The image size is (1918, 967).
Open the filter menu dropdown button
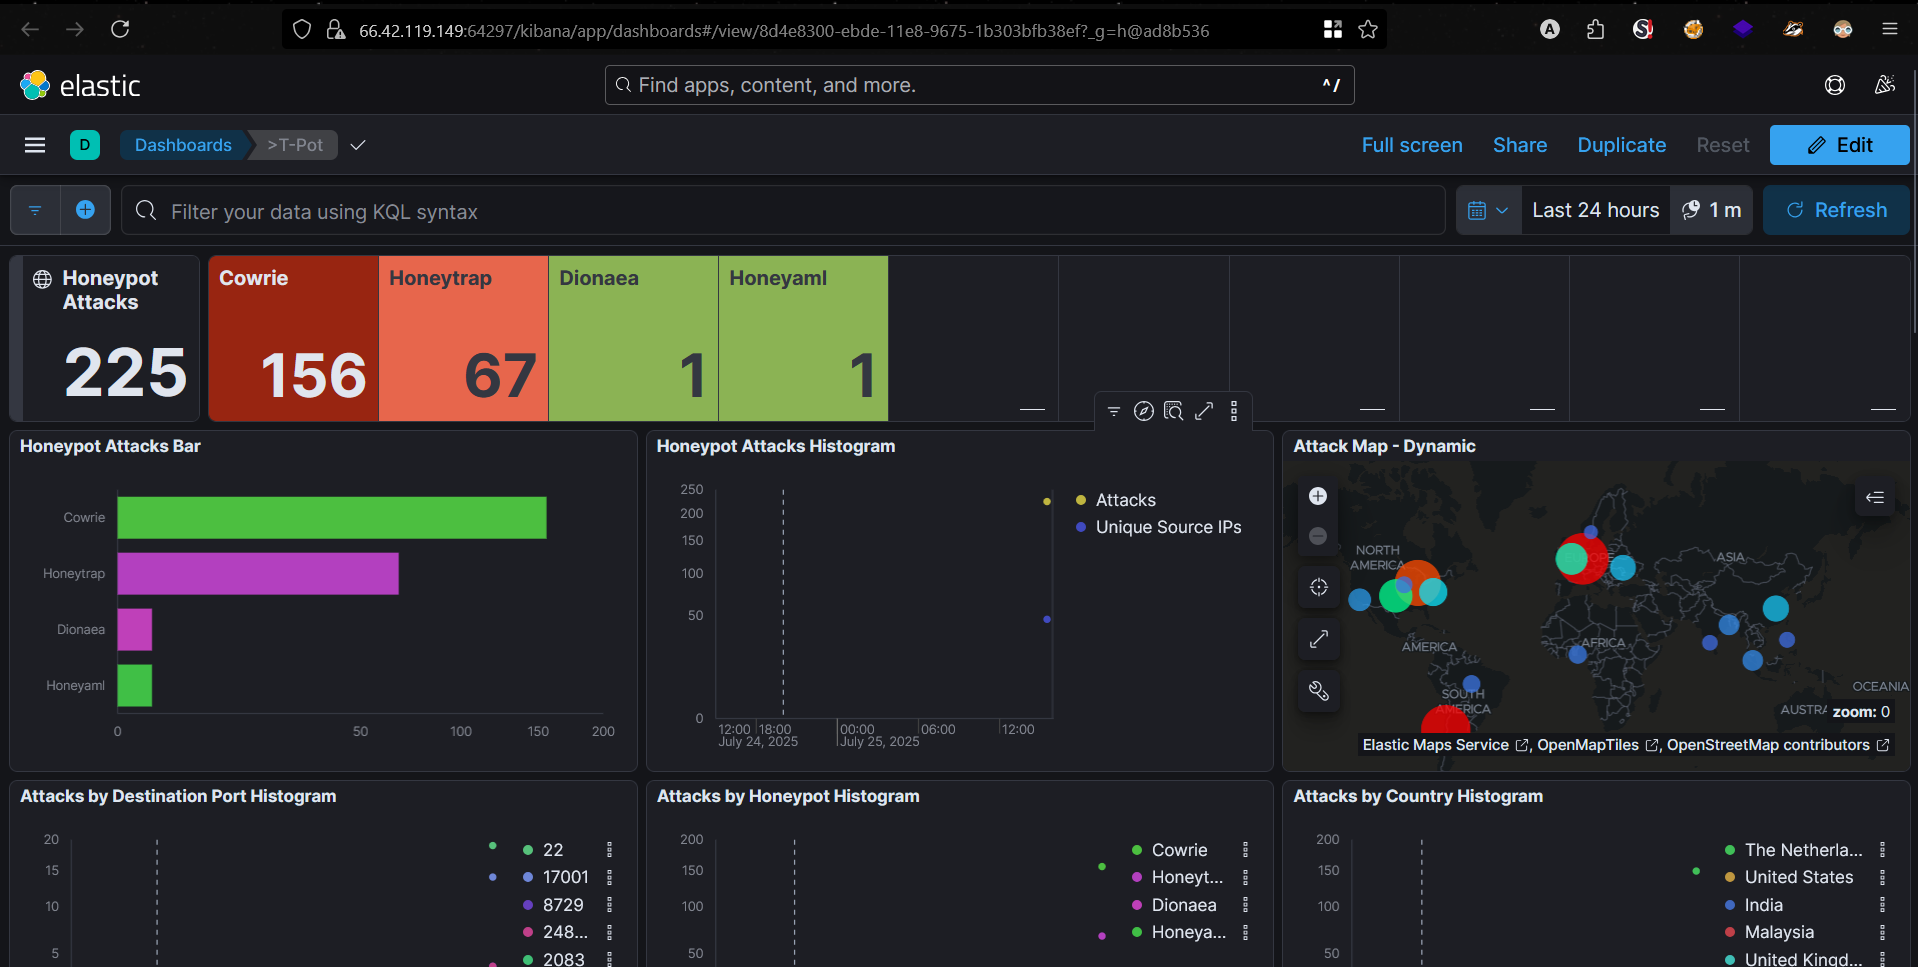click(x=35, y=210)
